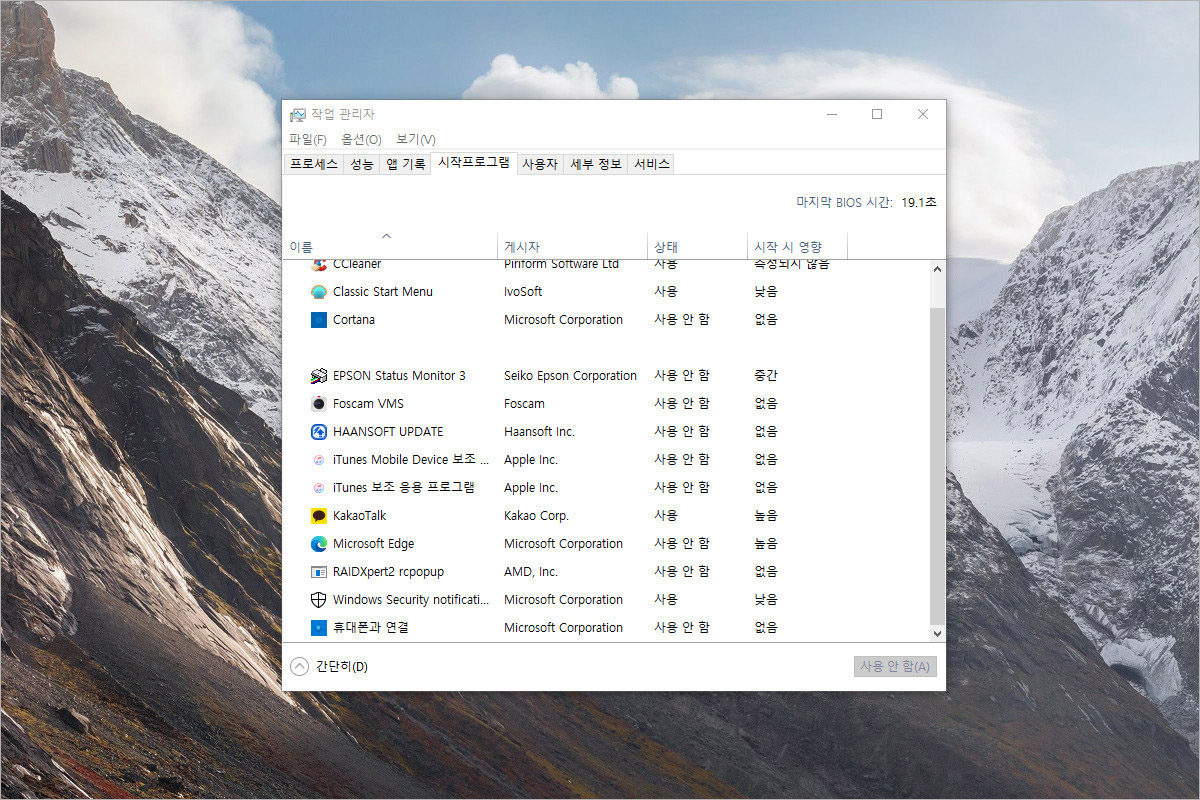
Task: Select the KakaoTalk yellow icon
Action: pos(319,516)
